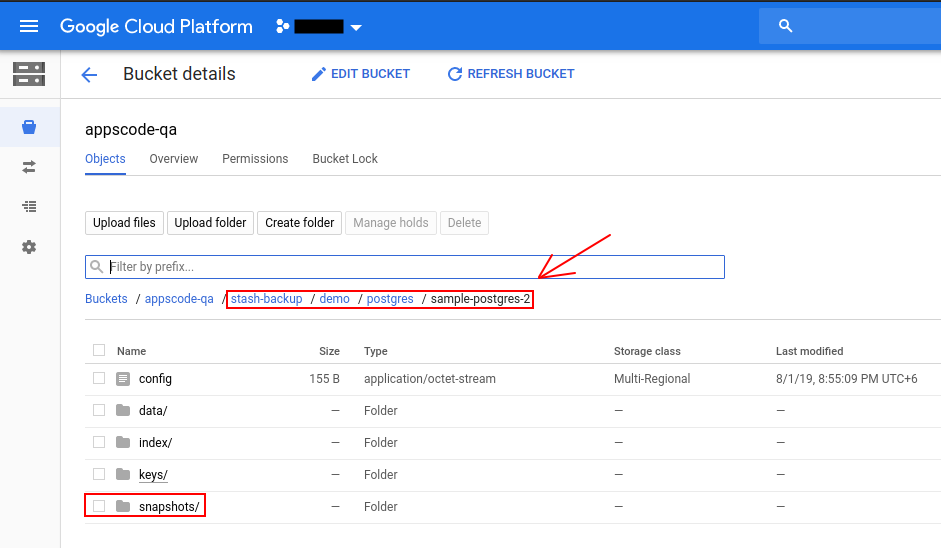Check the index/ row checkbox
This screenshot has width=941, height=548.
click(x=99, y=442)
